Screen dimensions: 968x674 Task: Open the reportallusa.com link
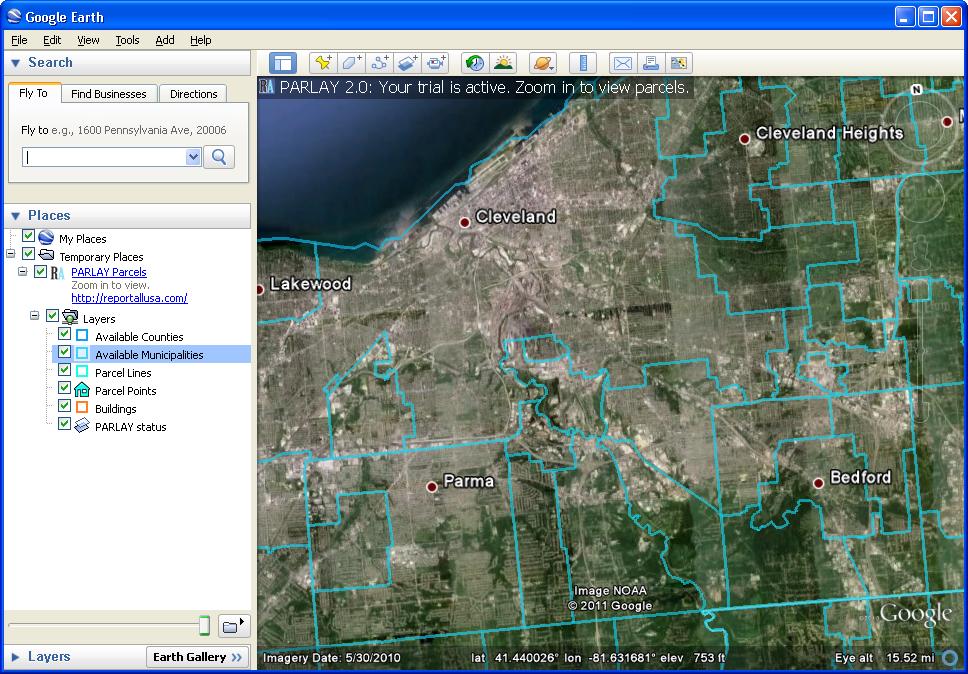(129, 298)
